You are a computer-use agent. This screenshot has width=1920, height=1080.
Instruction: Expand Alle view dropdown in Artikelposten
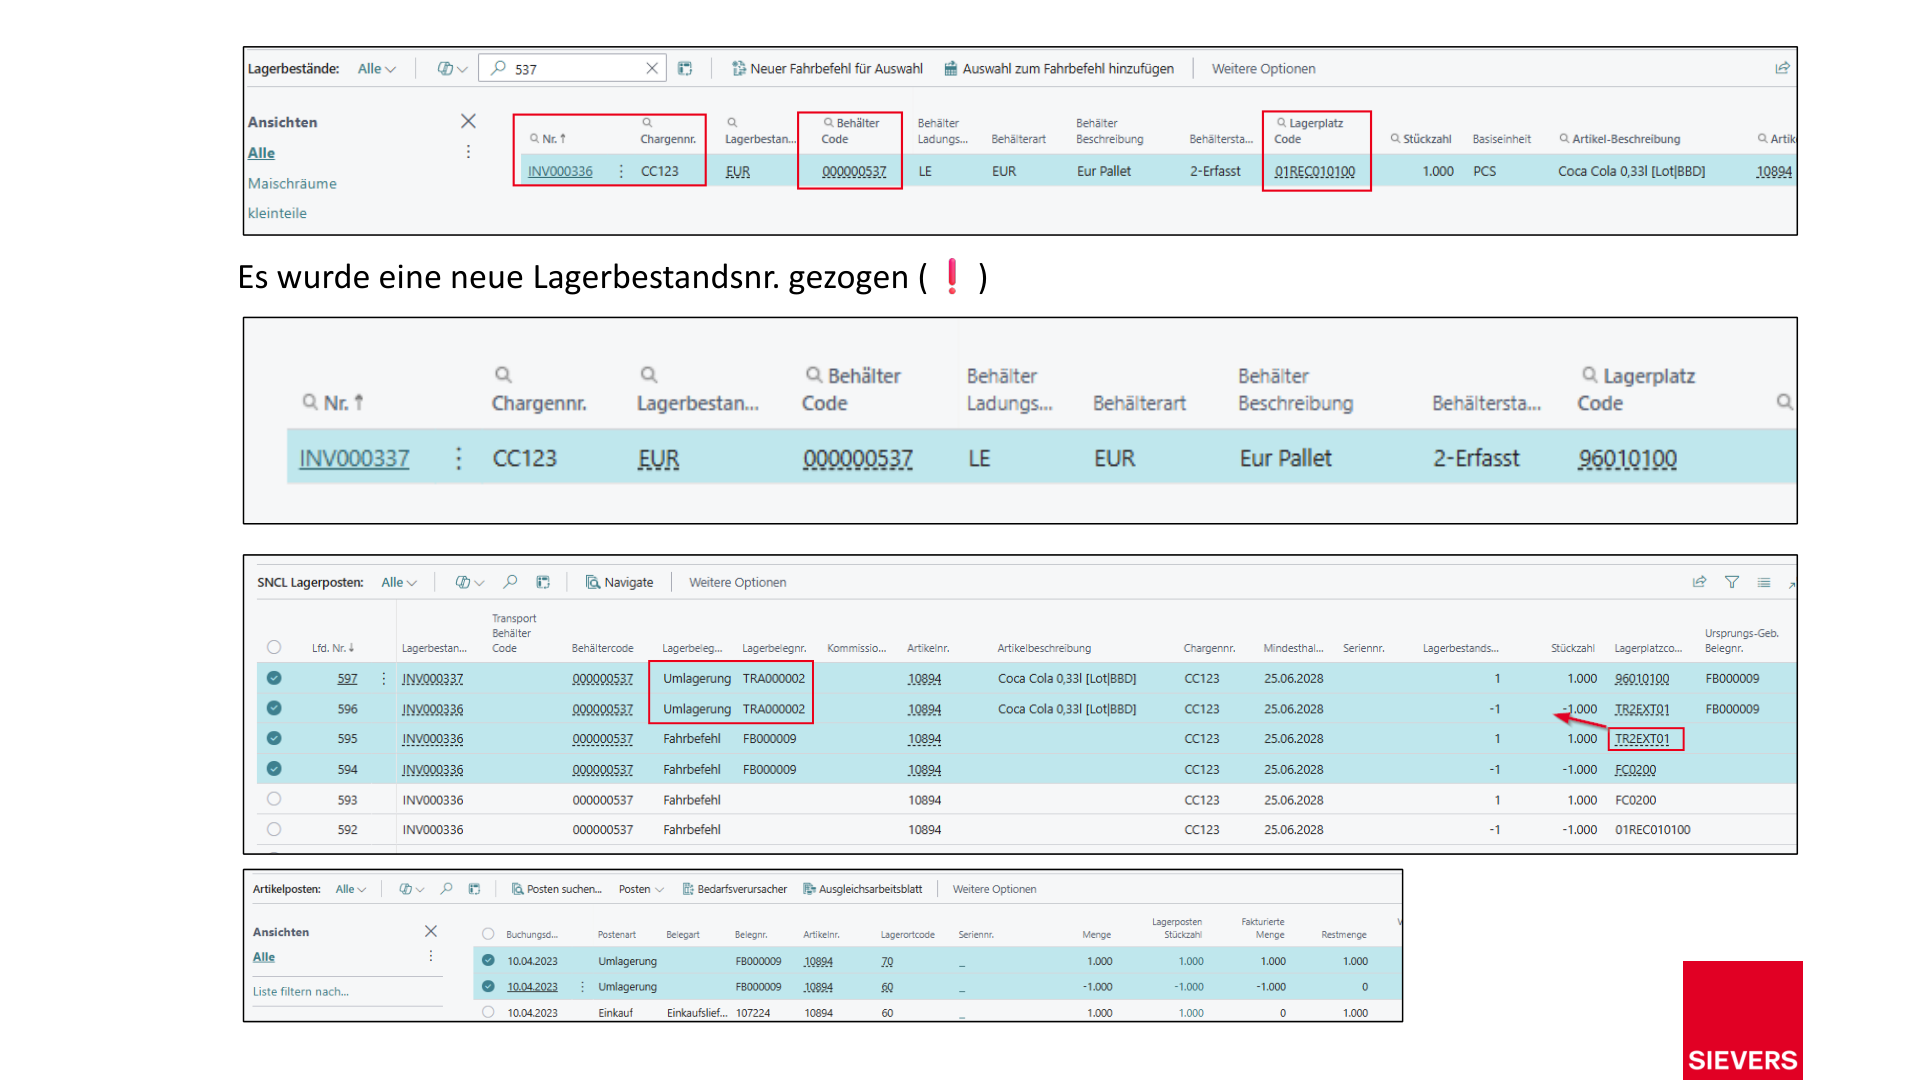tap(351, 889)
